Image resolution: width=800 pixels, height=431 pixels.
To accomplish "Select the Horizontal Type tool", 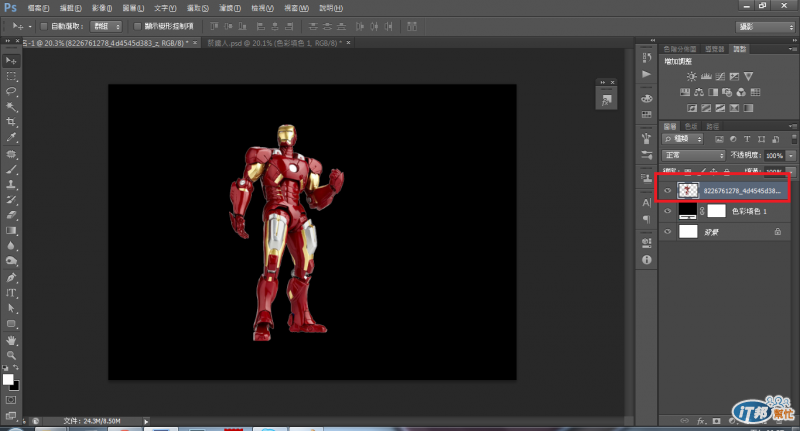I will (12, 293).
